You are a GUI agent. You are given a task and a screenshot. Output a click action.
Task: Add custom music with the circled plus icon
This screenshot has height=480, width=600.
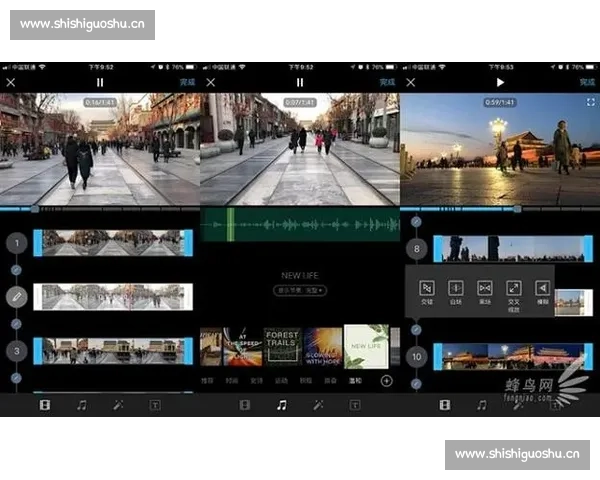386,381
